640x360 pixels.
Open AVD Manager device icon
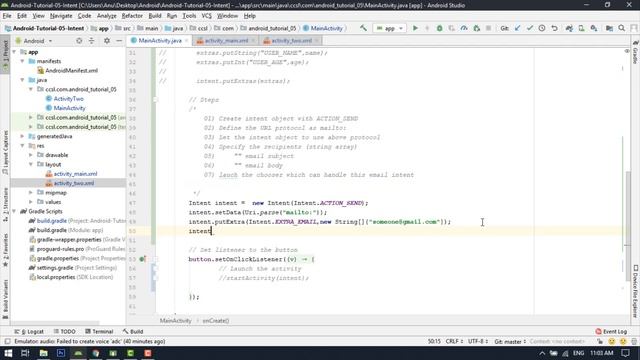tap(581, 28)
